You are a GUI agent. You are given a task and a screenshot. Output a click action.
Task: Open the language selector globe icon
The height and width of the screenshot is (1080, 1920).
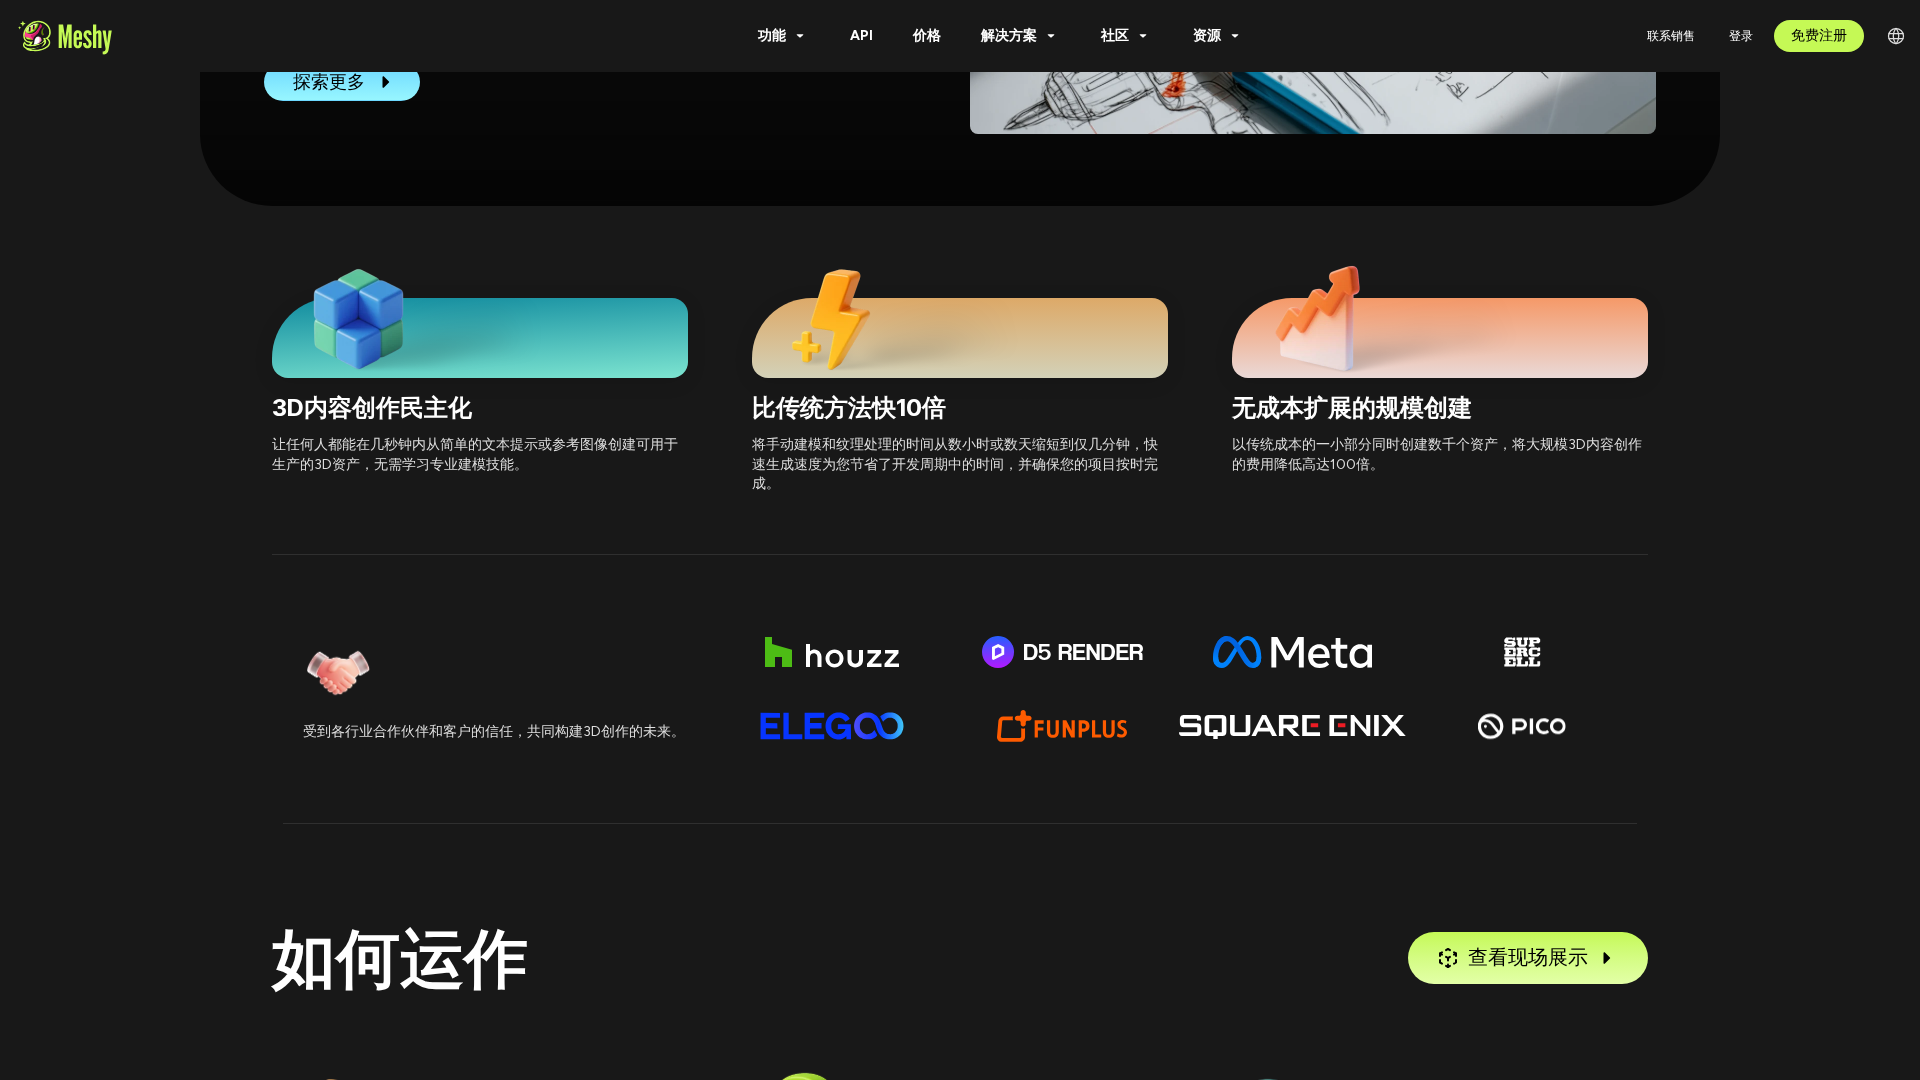1895,36
